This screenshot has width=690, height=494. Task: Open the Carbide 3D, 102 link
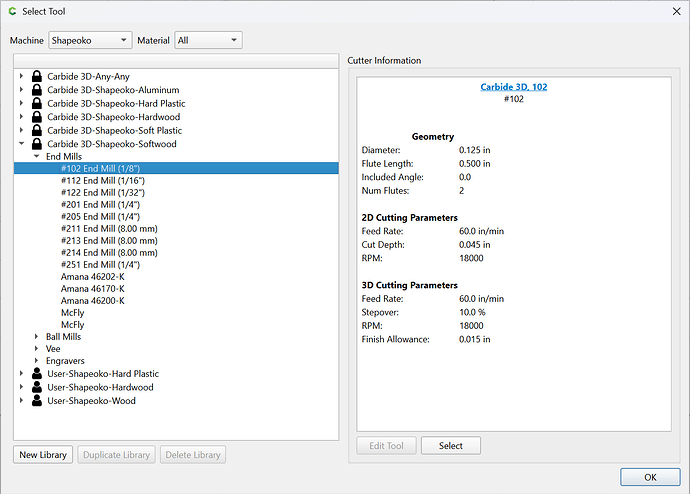514,87
